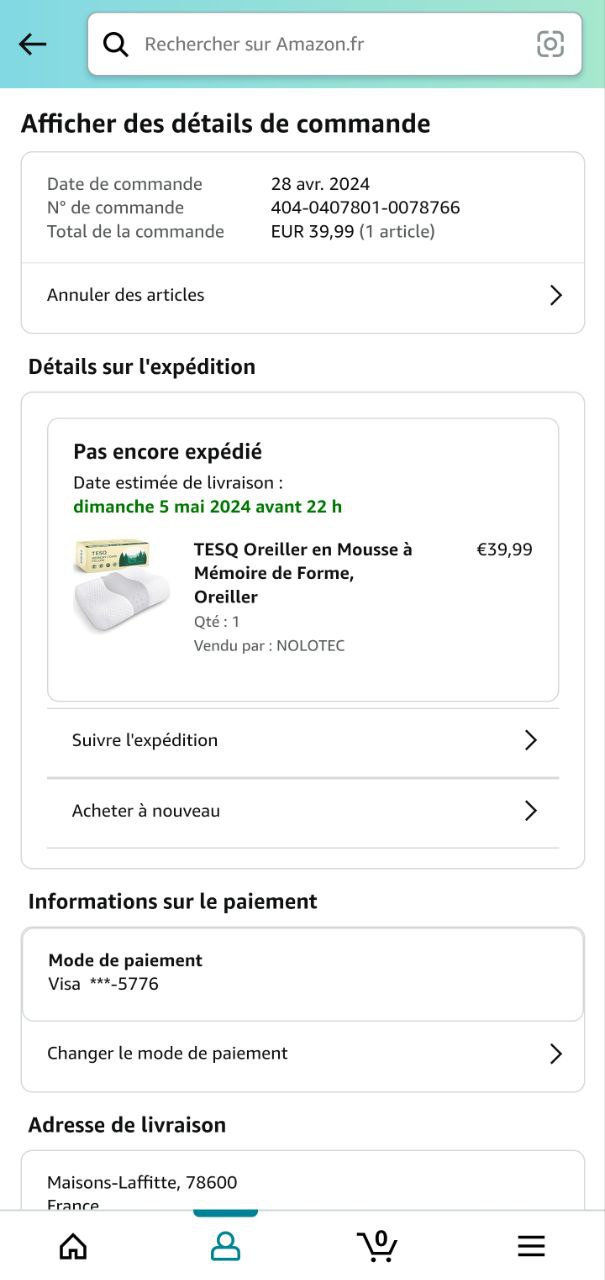The image size is (605, 1280).
Task: Tap the Mode de paiement Visa card
Action: click(302, 973)
